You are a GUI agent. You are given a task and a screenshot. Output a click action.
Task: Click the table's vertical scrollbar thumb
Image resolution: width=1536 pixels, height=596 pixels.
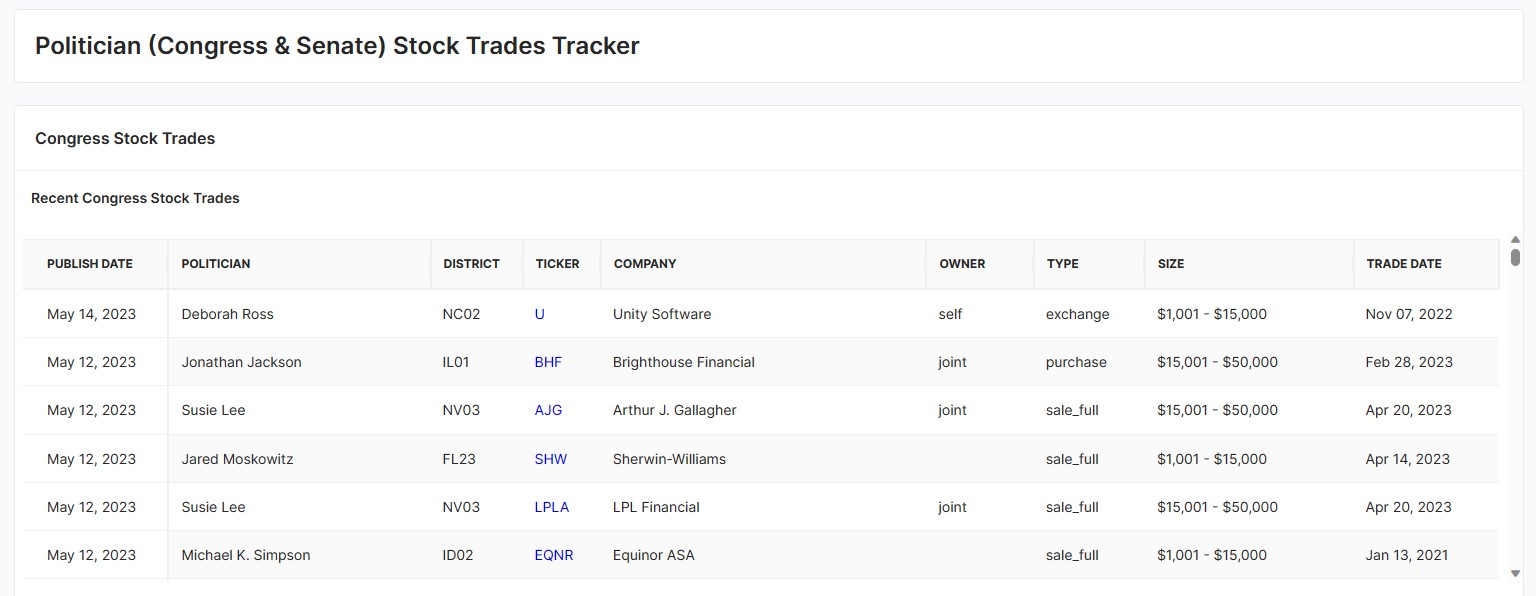click(x=1515, y=257)
